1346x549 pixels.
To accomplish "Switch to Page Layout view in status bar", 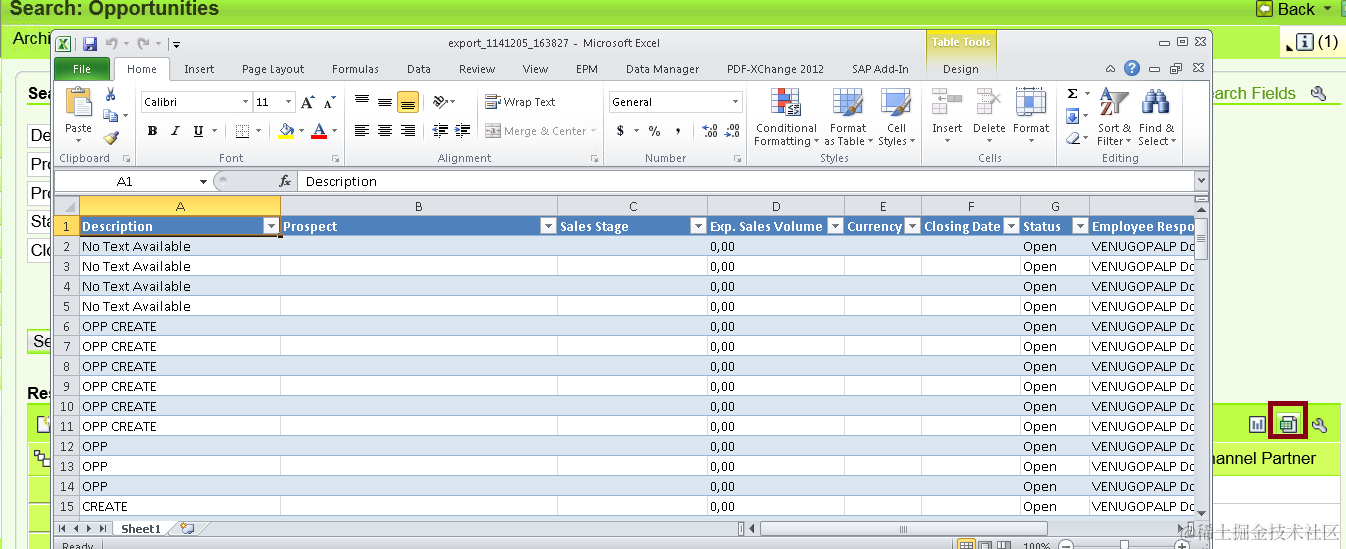I will click(984, 546).
